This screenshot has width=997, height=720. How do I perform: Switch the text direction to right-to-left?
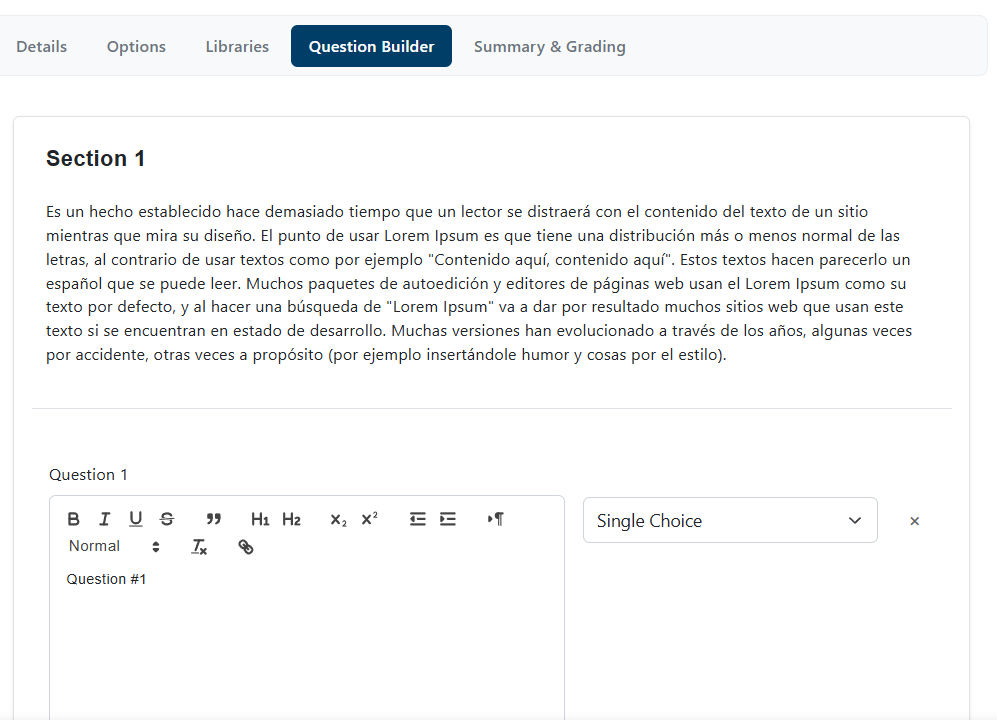[495, 519]
